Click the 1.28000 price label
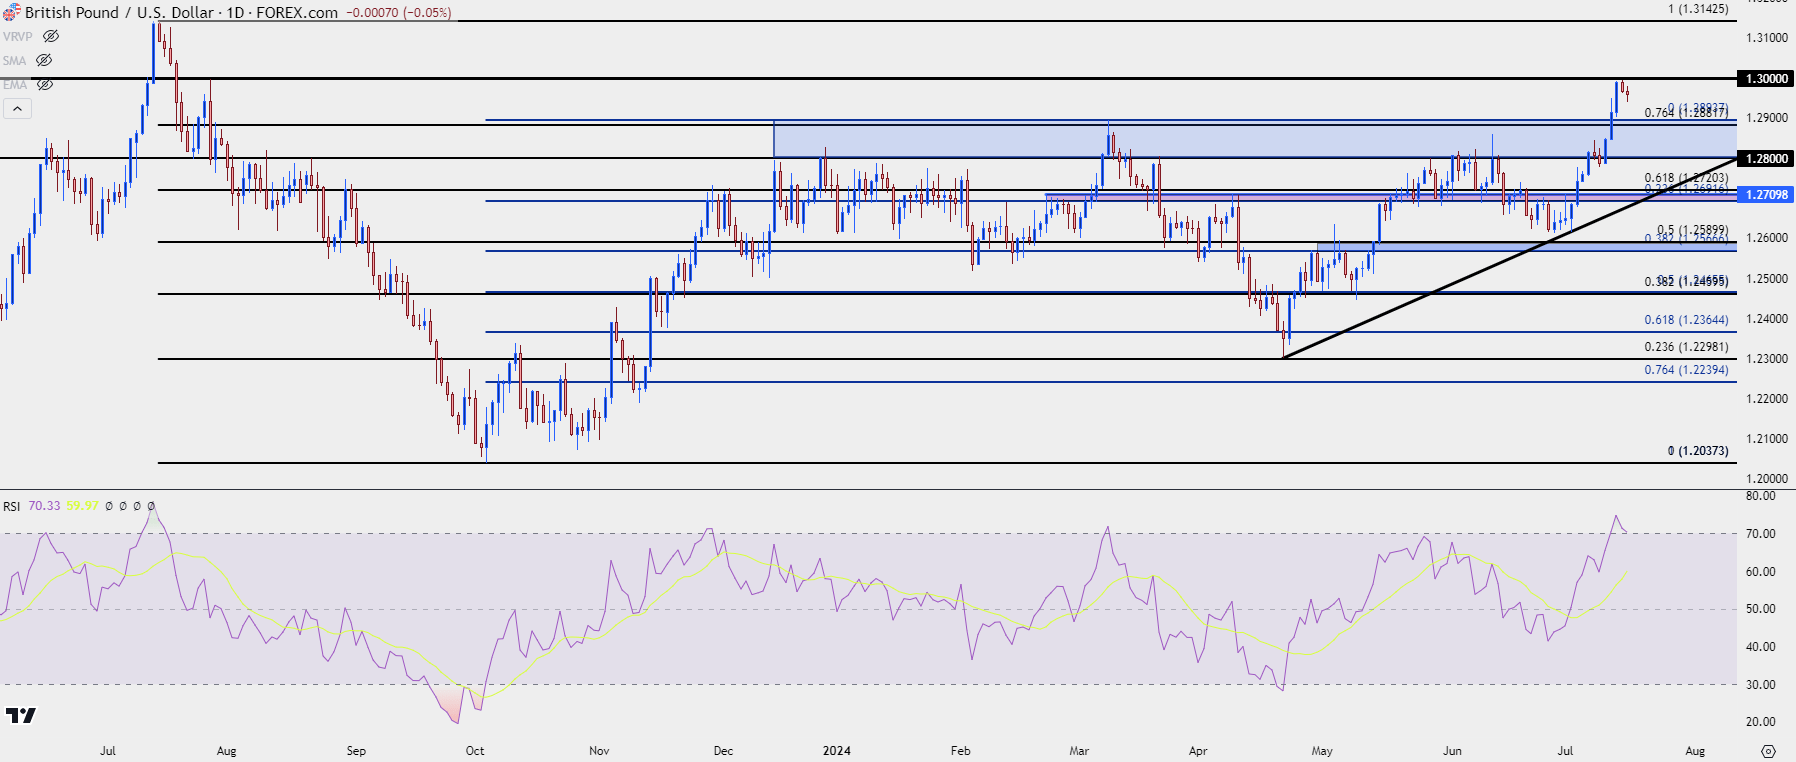Screen dimensions: 1796x762 click(1767, 158)
